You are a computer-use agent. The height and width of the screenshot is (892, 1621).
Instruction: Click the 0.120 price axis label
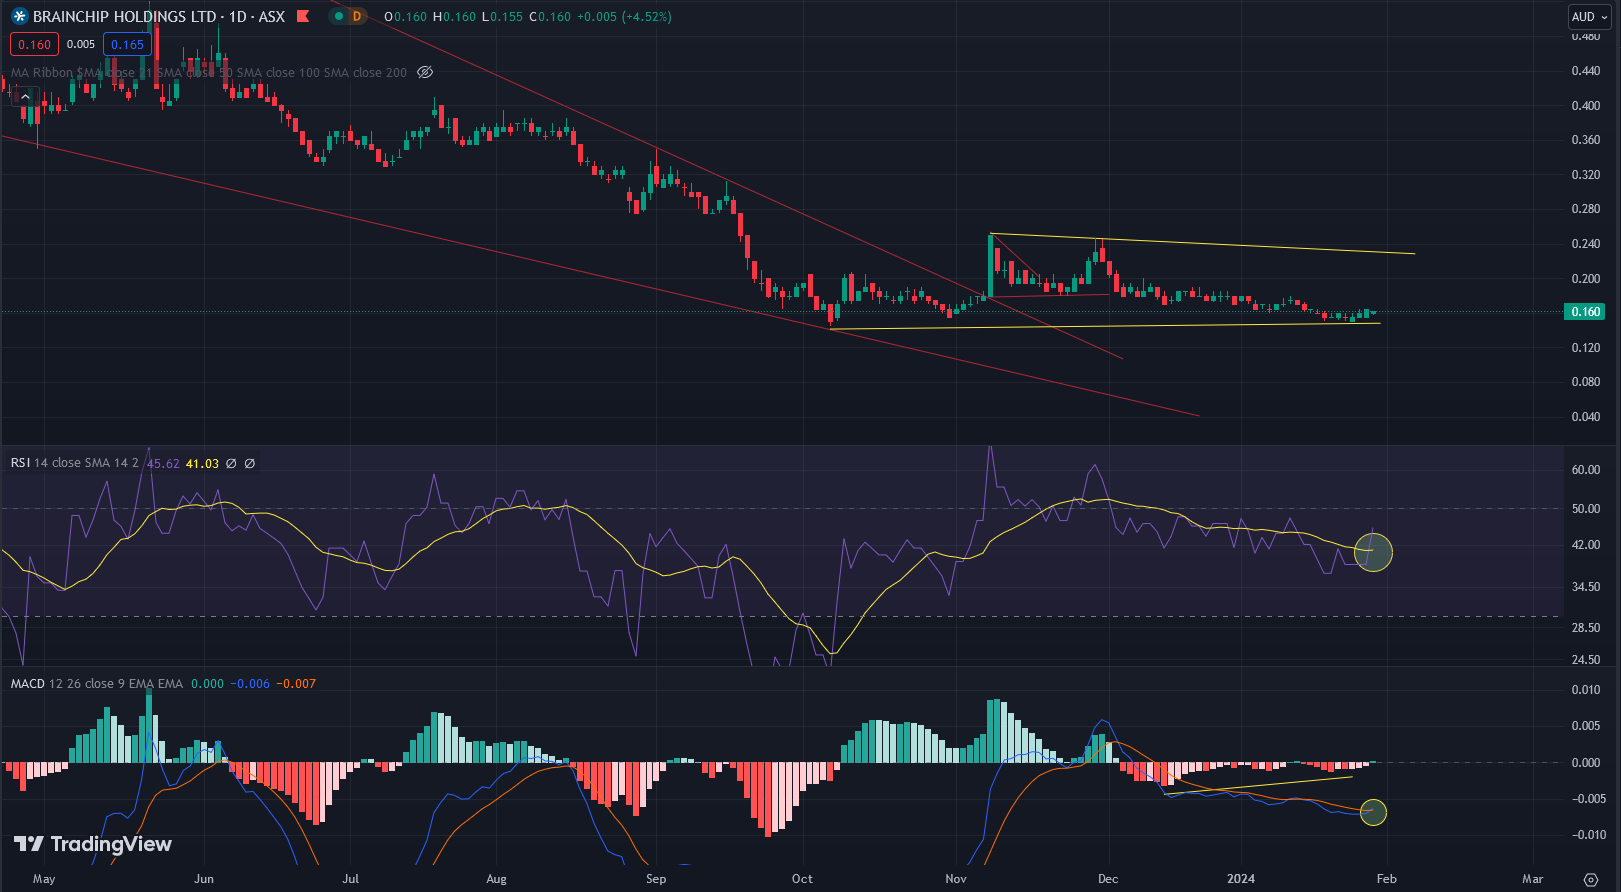coord(1586,348)
